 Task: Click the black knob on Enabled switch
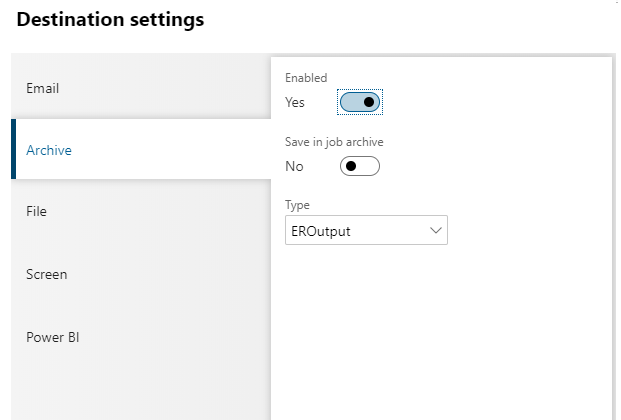(369, 102)
